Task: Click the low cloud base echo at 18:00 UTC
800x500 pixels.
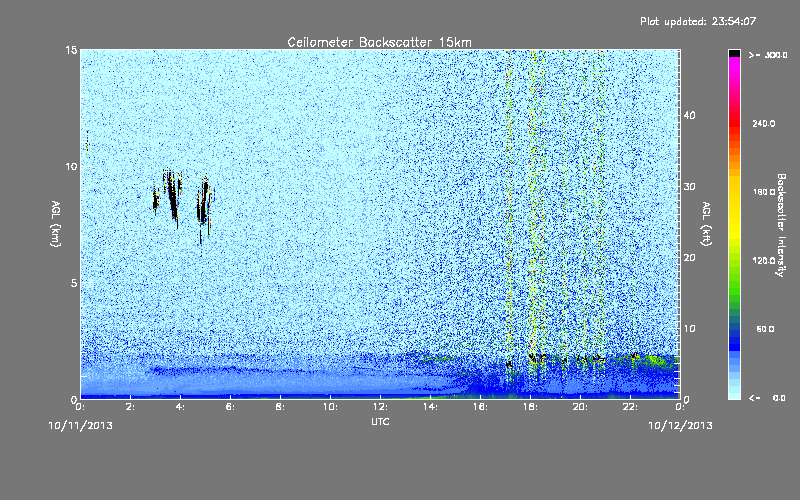Action: 536,358
